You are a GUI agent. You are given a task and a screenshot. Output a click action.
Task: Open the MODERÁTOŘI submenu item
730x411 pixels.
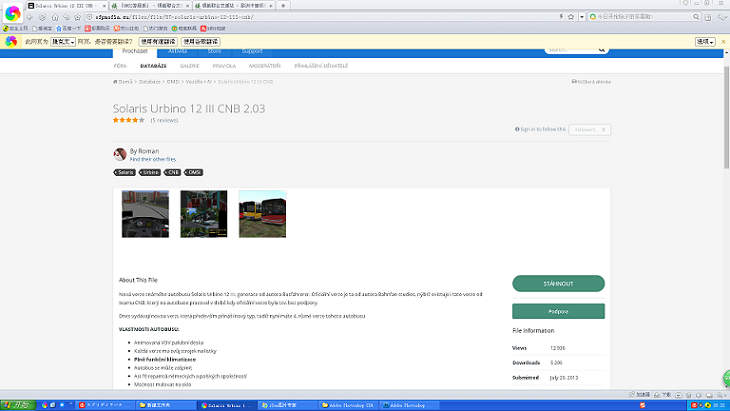pos(264,66)
